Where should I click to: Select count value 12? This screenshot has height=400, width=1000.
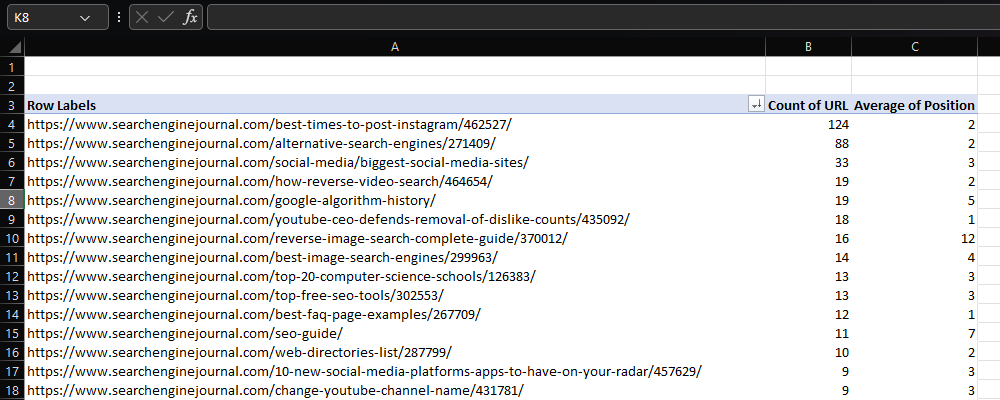[808, 315]
